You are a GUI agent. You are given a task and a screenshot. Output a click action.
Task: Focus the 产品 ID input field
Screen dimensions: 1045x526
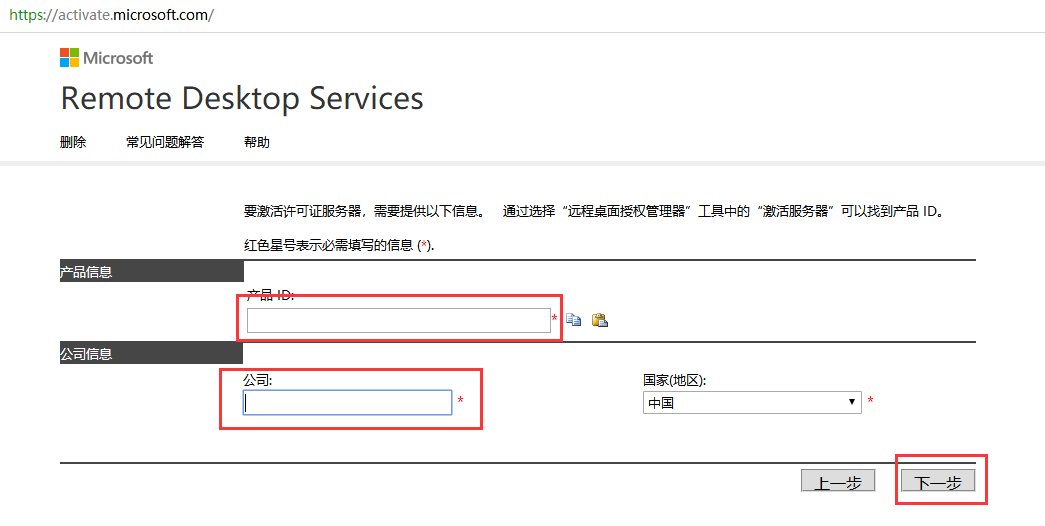point(399,321)
